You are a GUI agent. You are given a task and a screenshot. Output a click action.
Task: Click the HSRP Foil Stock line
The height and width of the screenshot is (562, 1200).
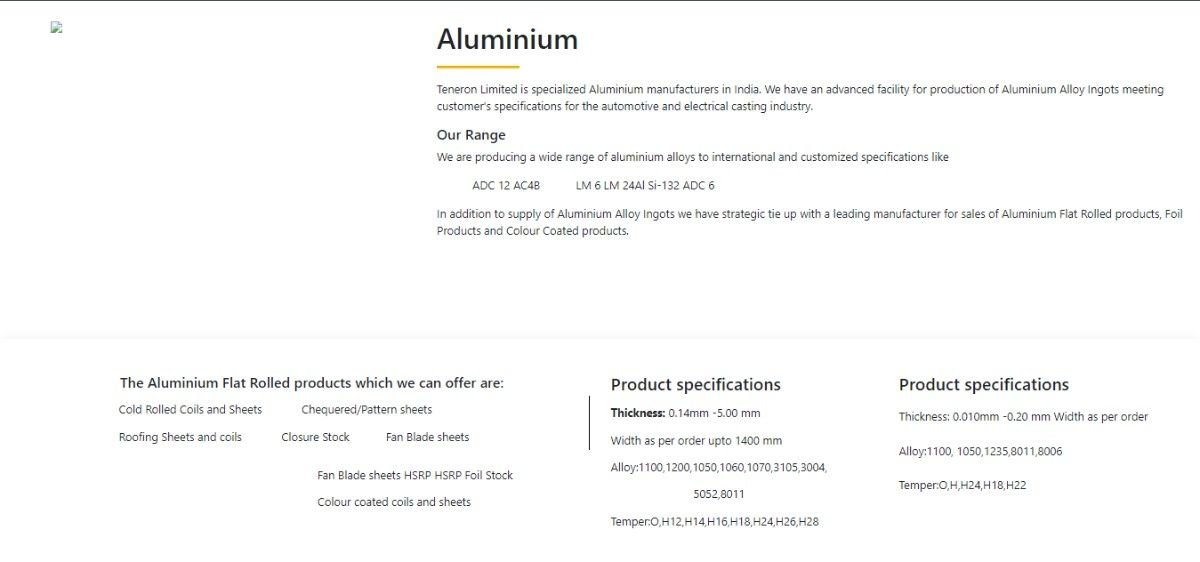click(415, 476)
